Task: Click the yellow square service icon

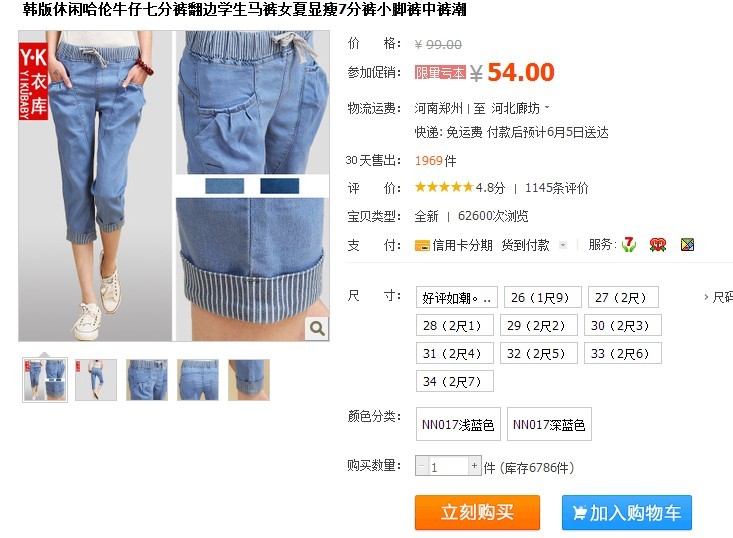Action: pyautogui.click(x=687, y=244)
